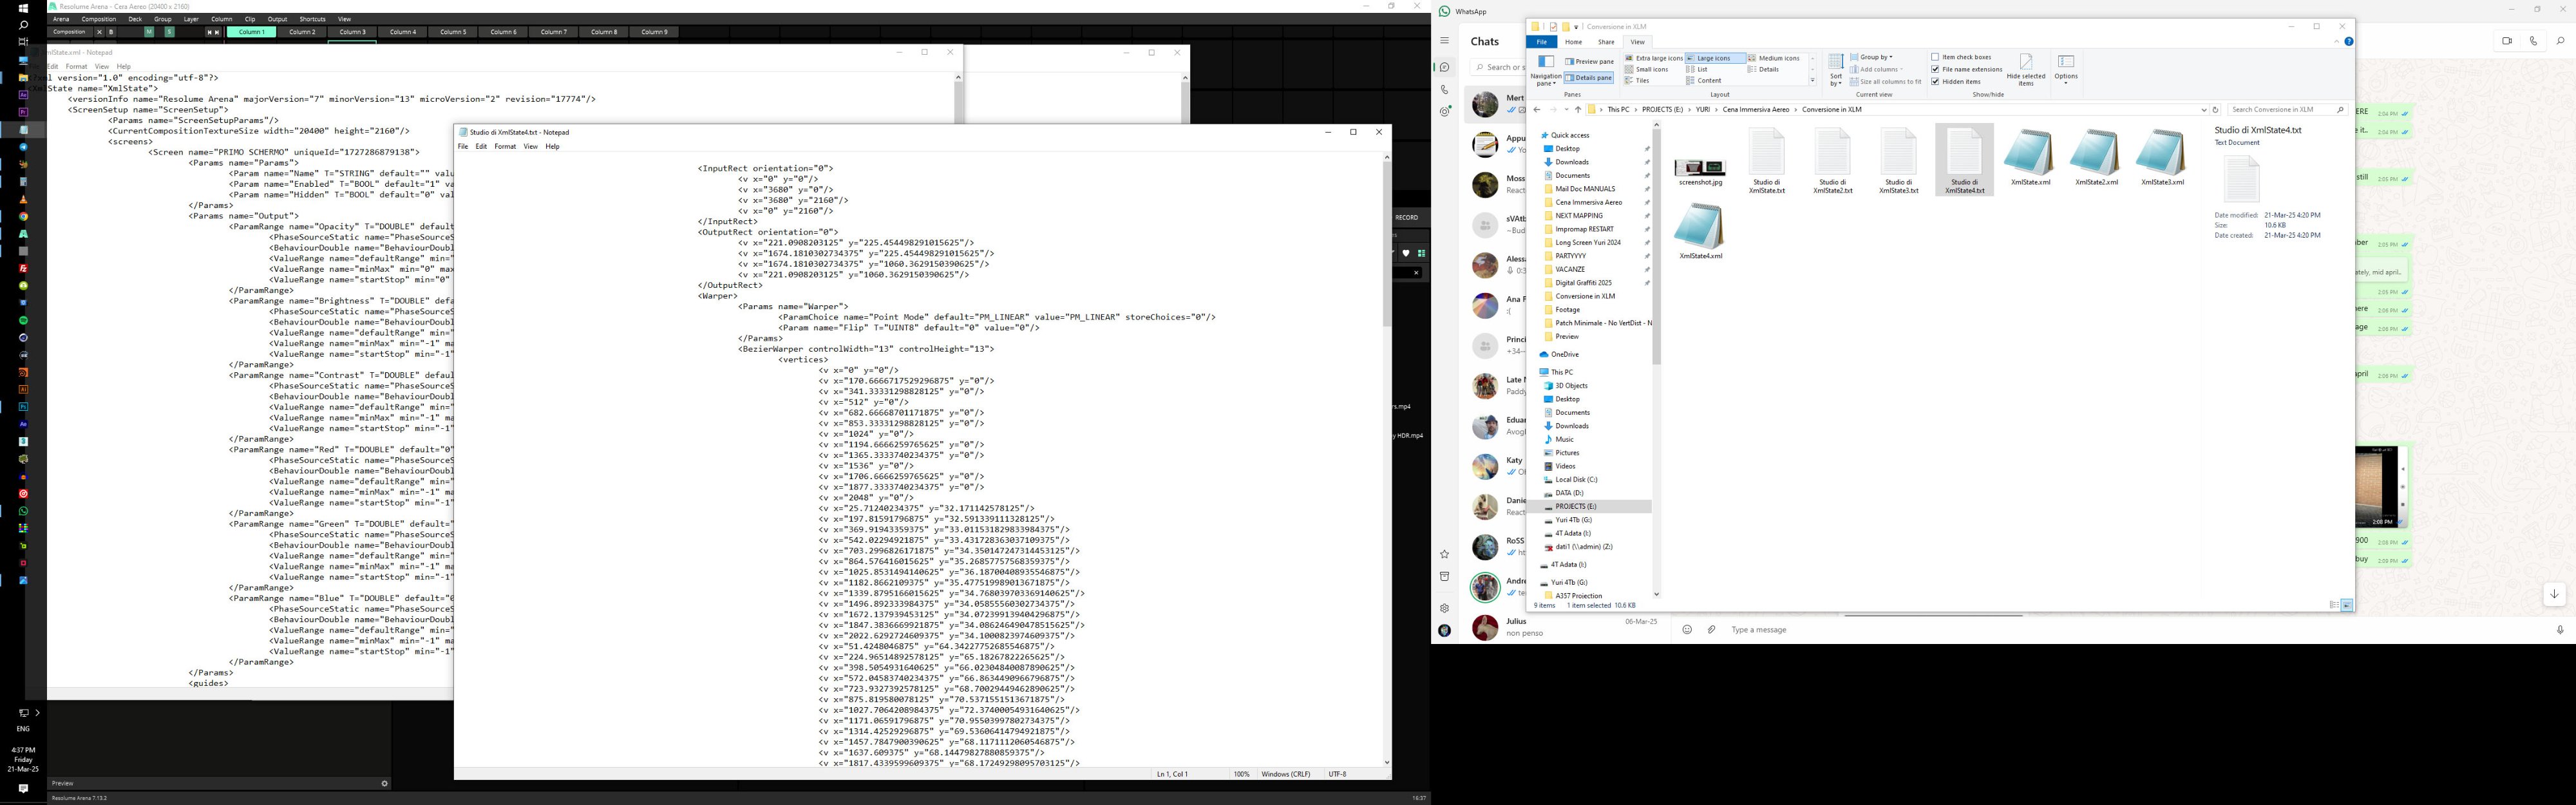The width and height of the screenshot is (2576, 805).
Task: Click the microphone voice message icon
Action: click(2560, 629)
